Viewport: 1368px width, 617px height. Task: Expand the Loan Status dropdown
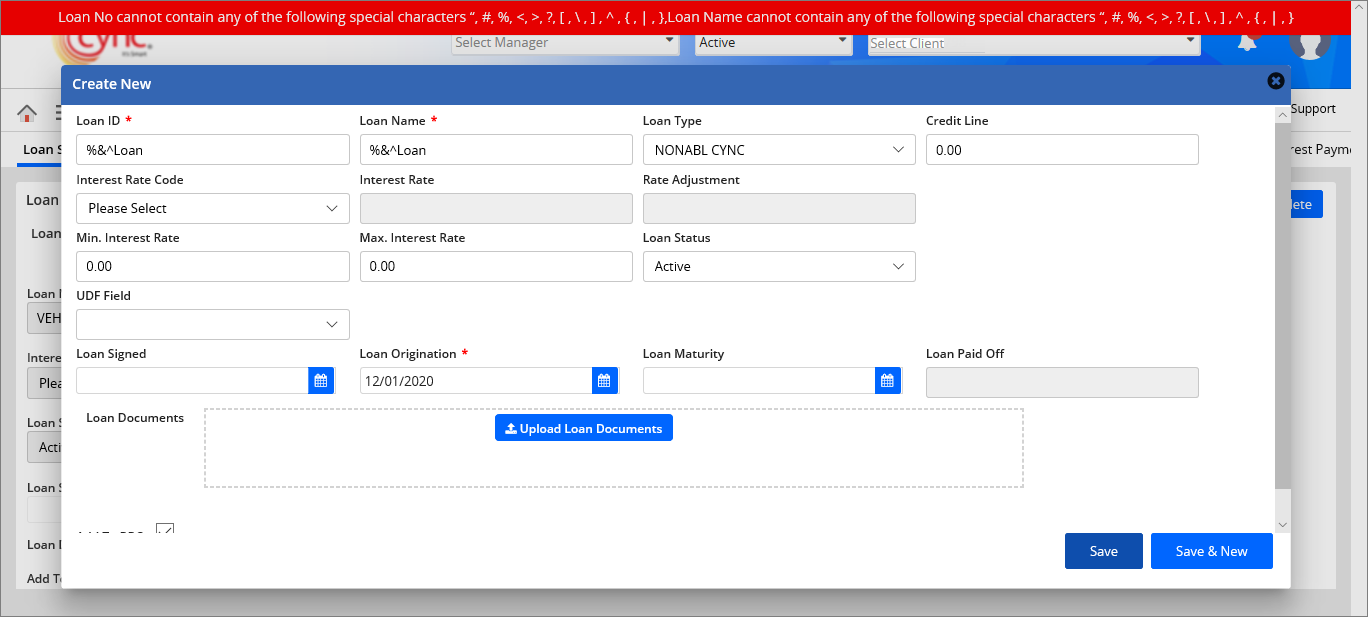coord(778,266)
